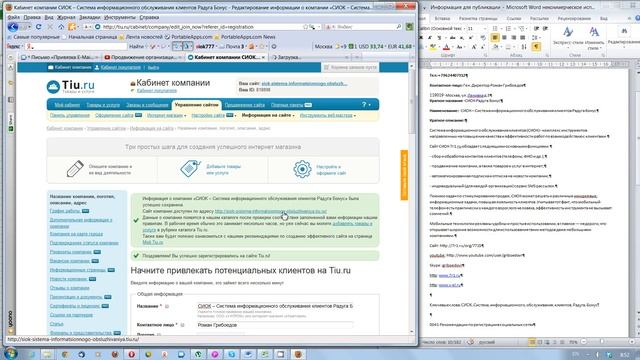Click the Найти button in Yandex toolbar

(x=136, y=47)
